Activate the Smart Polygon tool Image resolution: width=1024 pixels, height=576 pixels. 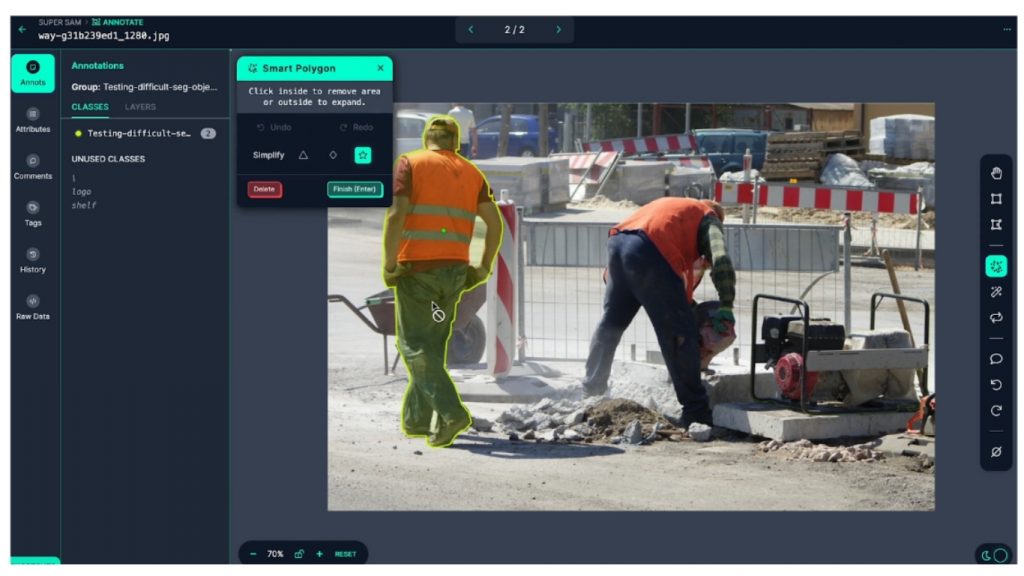coord(995,267)
